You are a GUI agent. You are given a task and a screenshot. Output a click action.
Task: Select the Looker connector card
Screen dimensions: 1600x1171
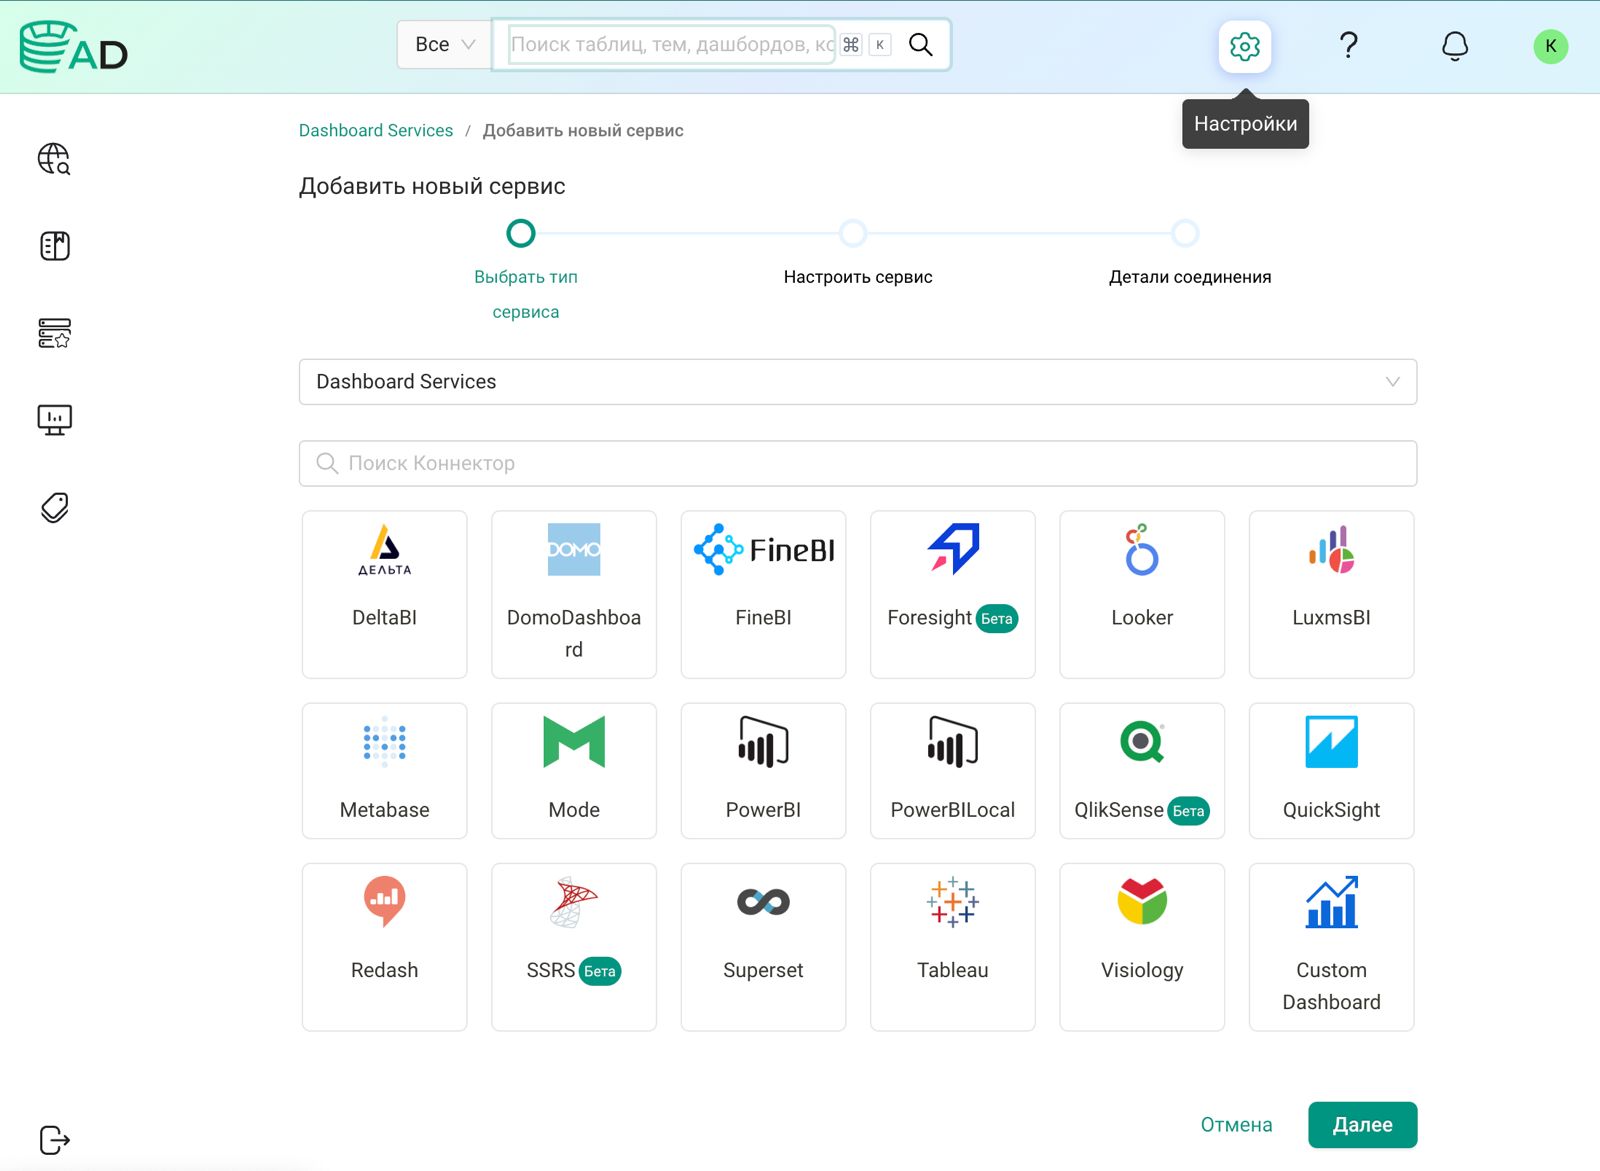[x=1142, y=594]
